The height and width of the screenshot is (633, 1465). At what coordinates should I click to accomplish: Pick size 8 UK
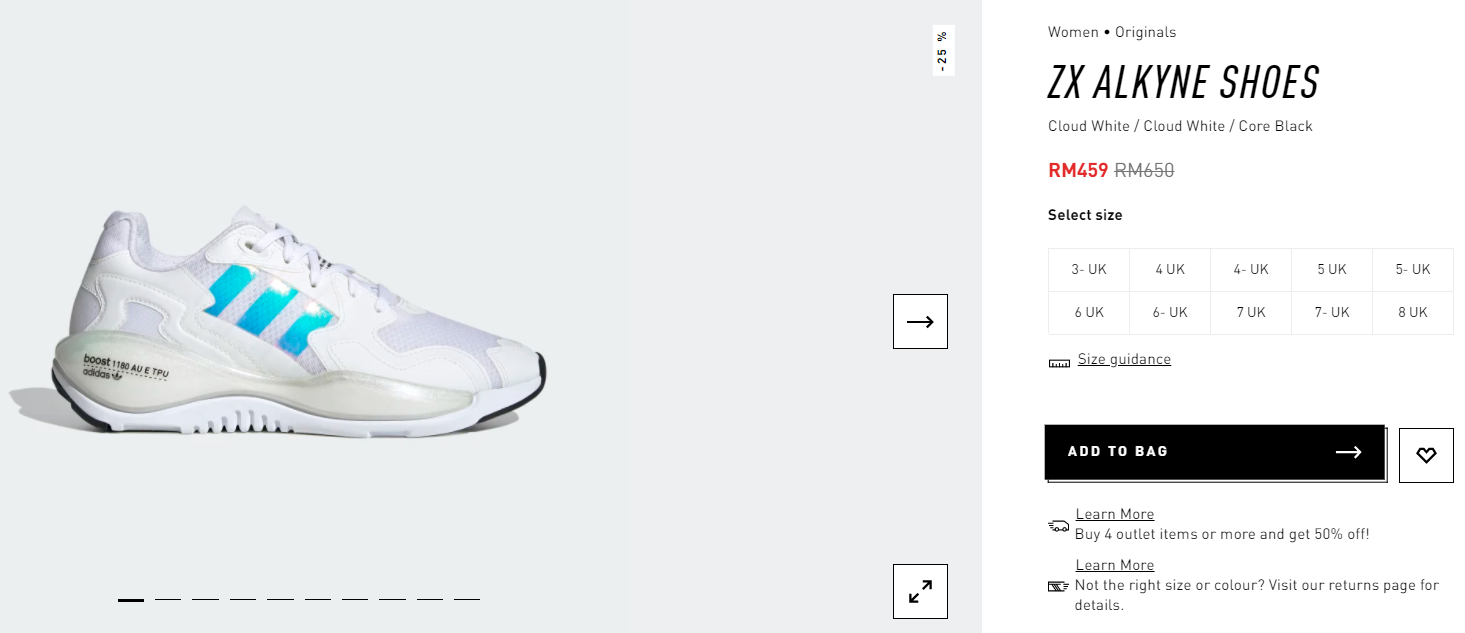(1412, 312)
